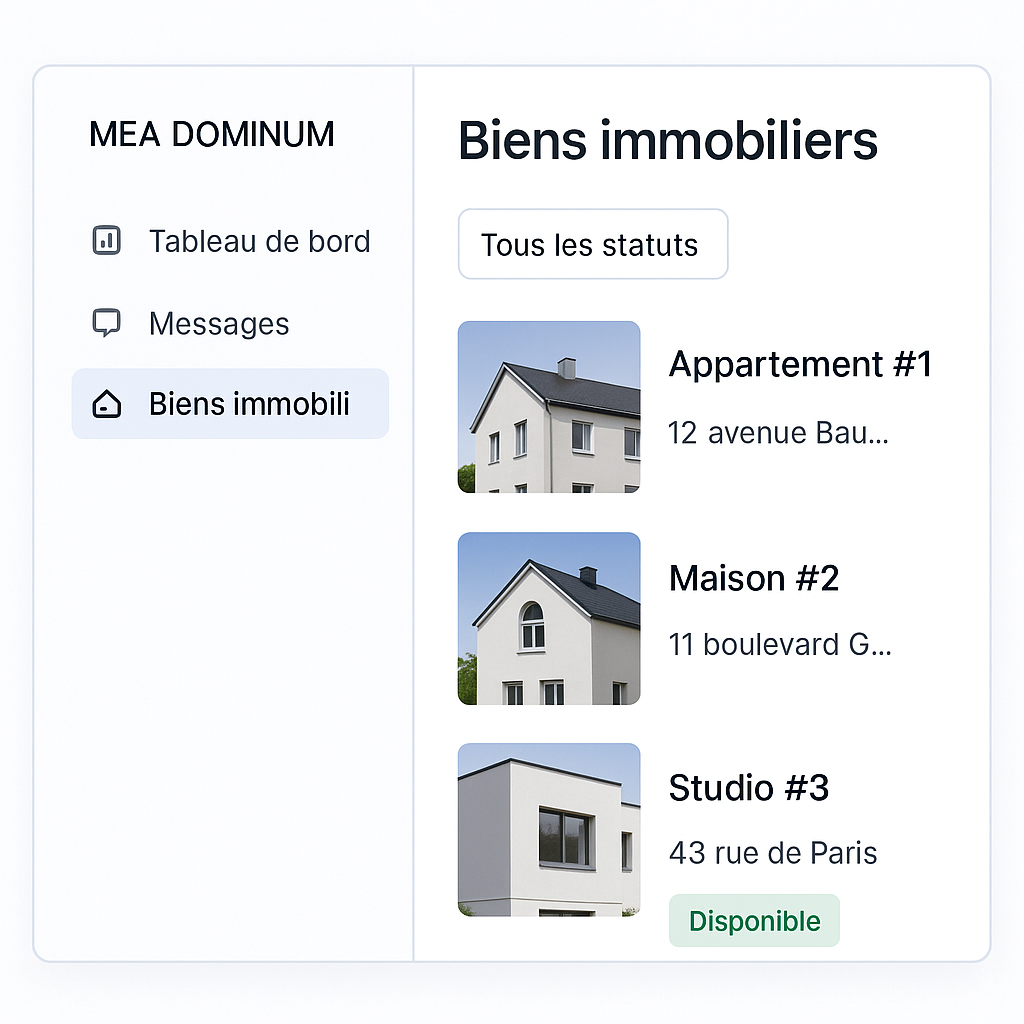Click the Maison #2 listing title
Viewport: 1024px width, 1024px height.
click(x=754, y=578)
